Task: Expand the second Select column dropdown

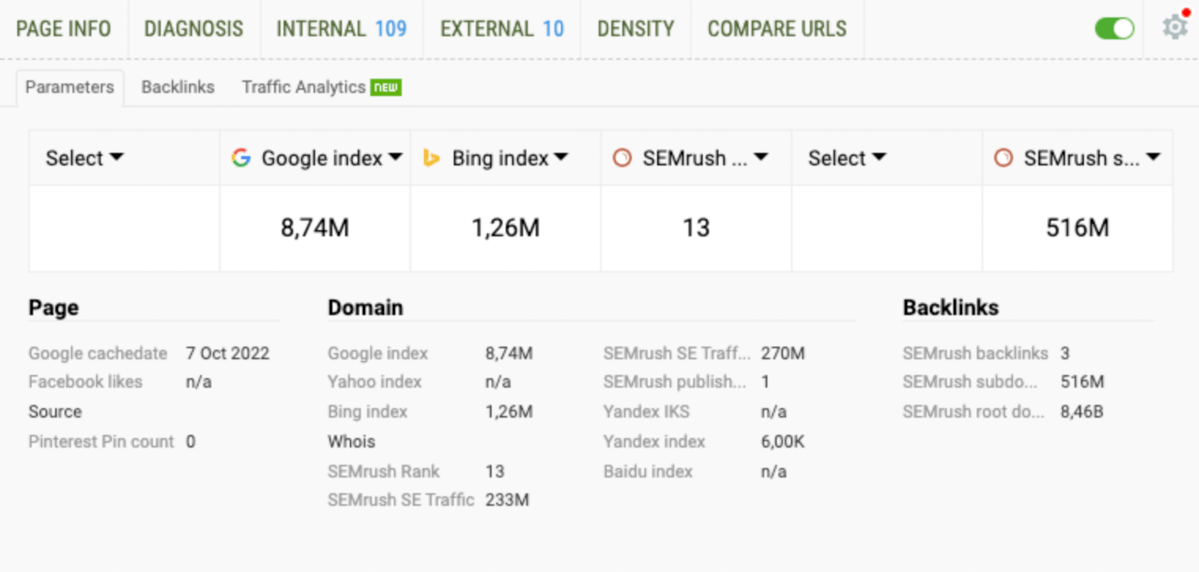Action: [846, 158]
